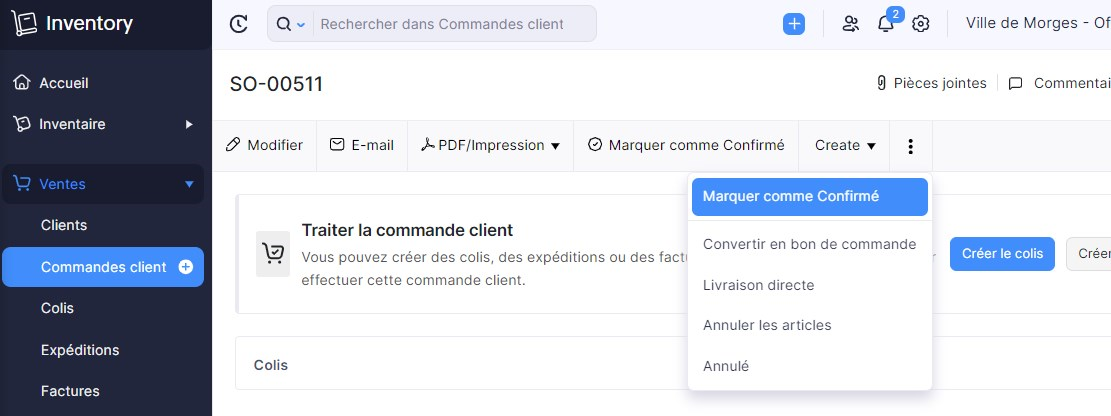Click the Pièces jointes paperclip

(x=881, y=84)
